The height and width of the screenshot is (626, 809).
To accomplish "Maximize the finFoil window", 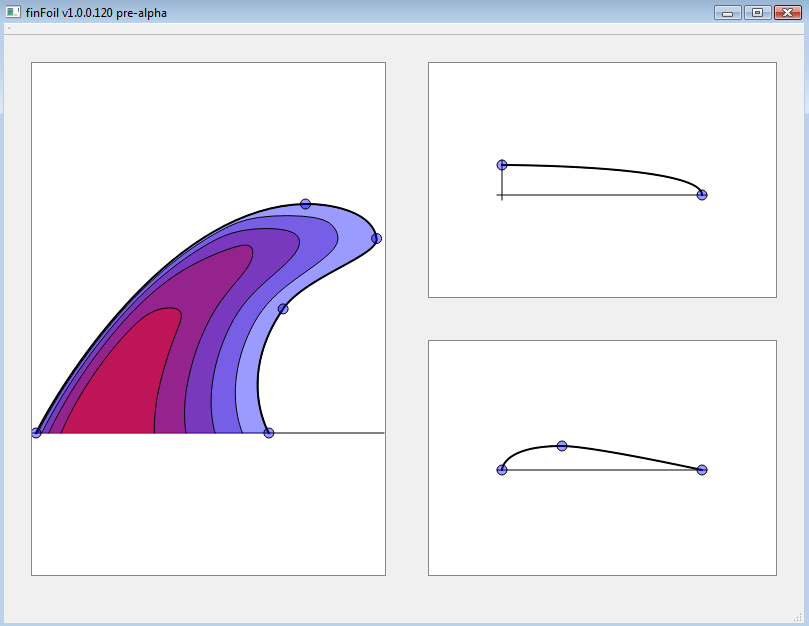I will pyautogui.click(x=757, y=12).
